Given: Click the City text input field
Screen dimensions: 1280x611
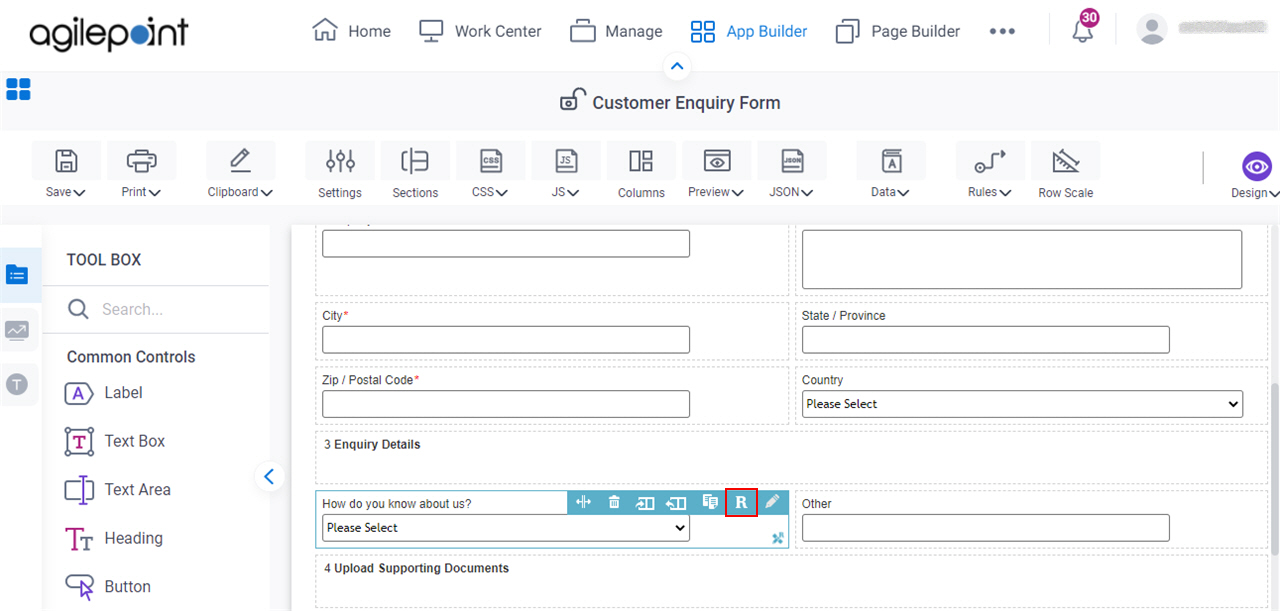Looking at the screenshot, I should pos(506,340).
